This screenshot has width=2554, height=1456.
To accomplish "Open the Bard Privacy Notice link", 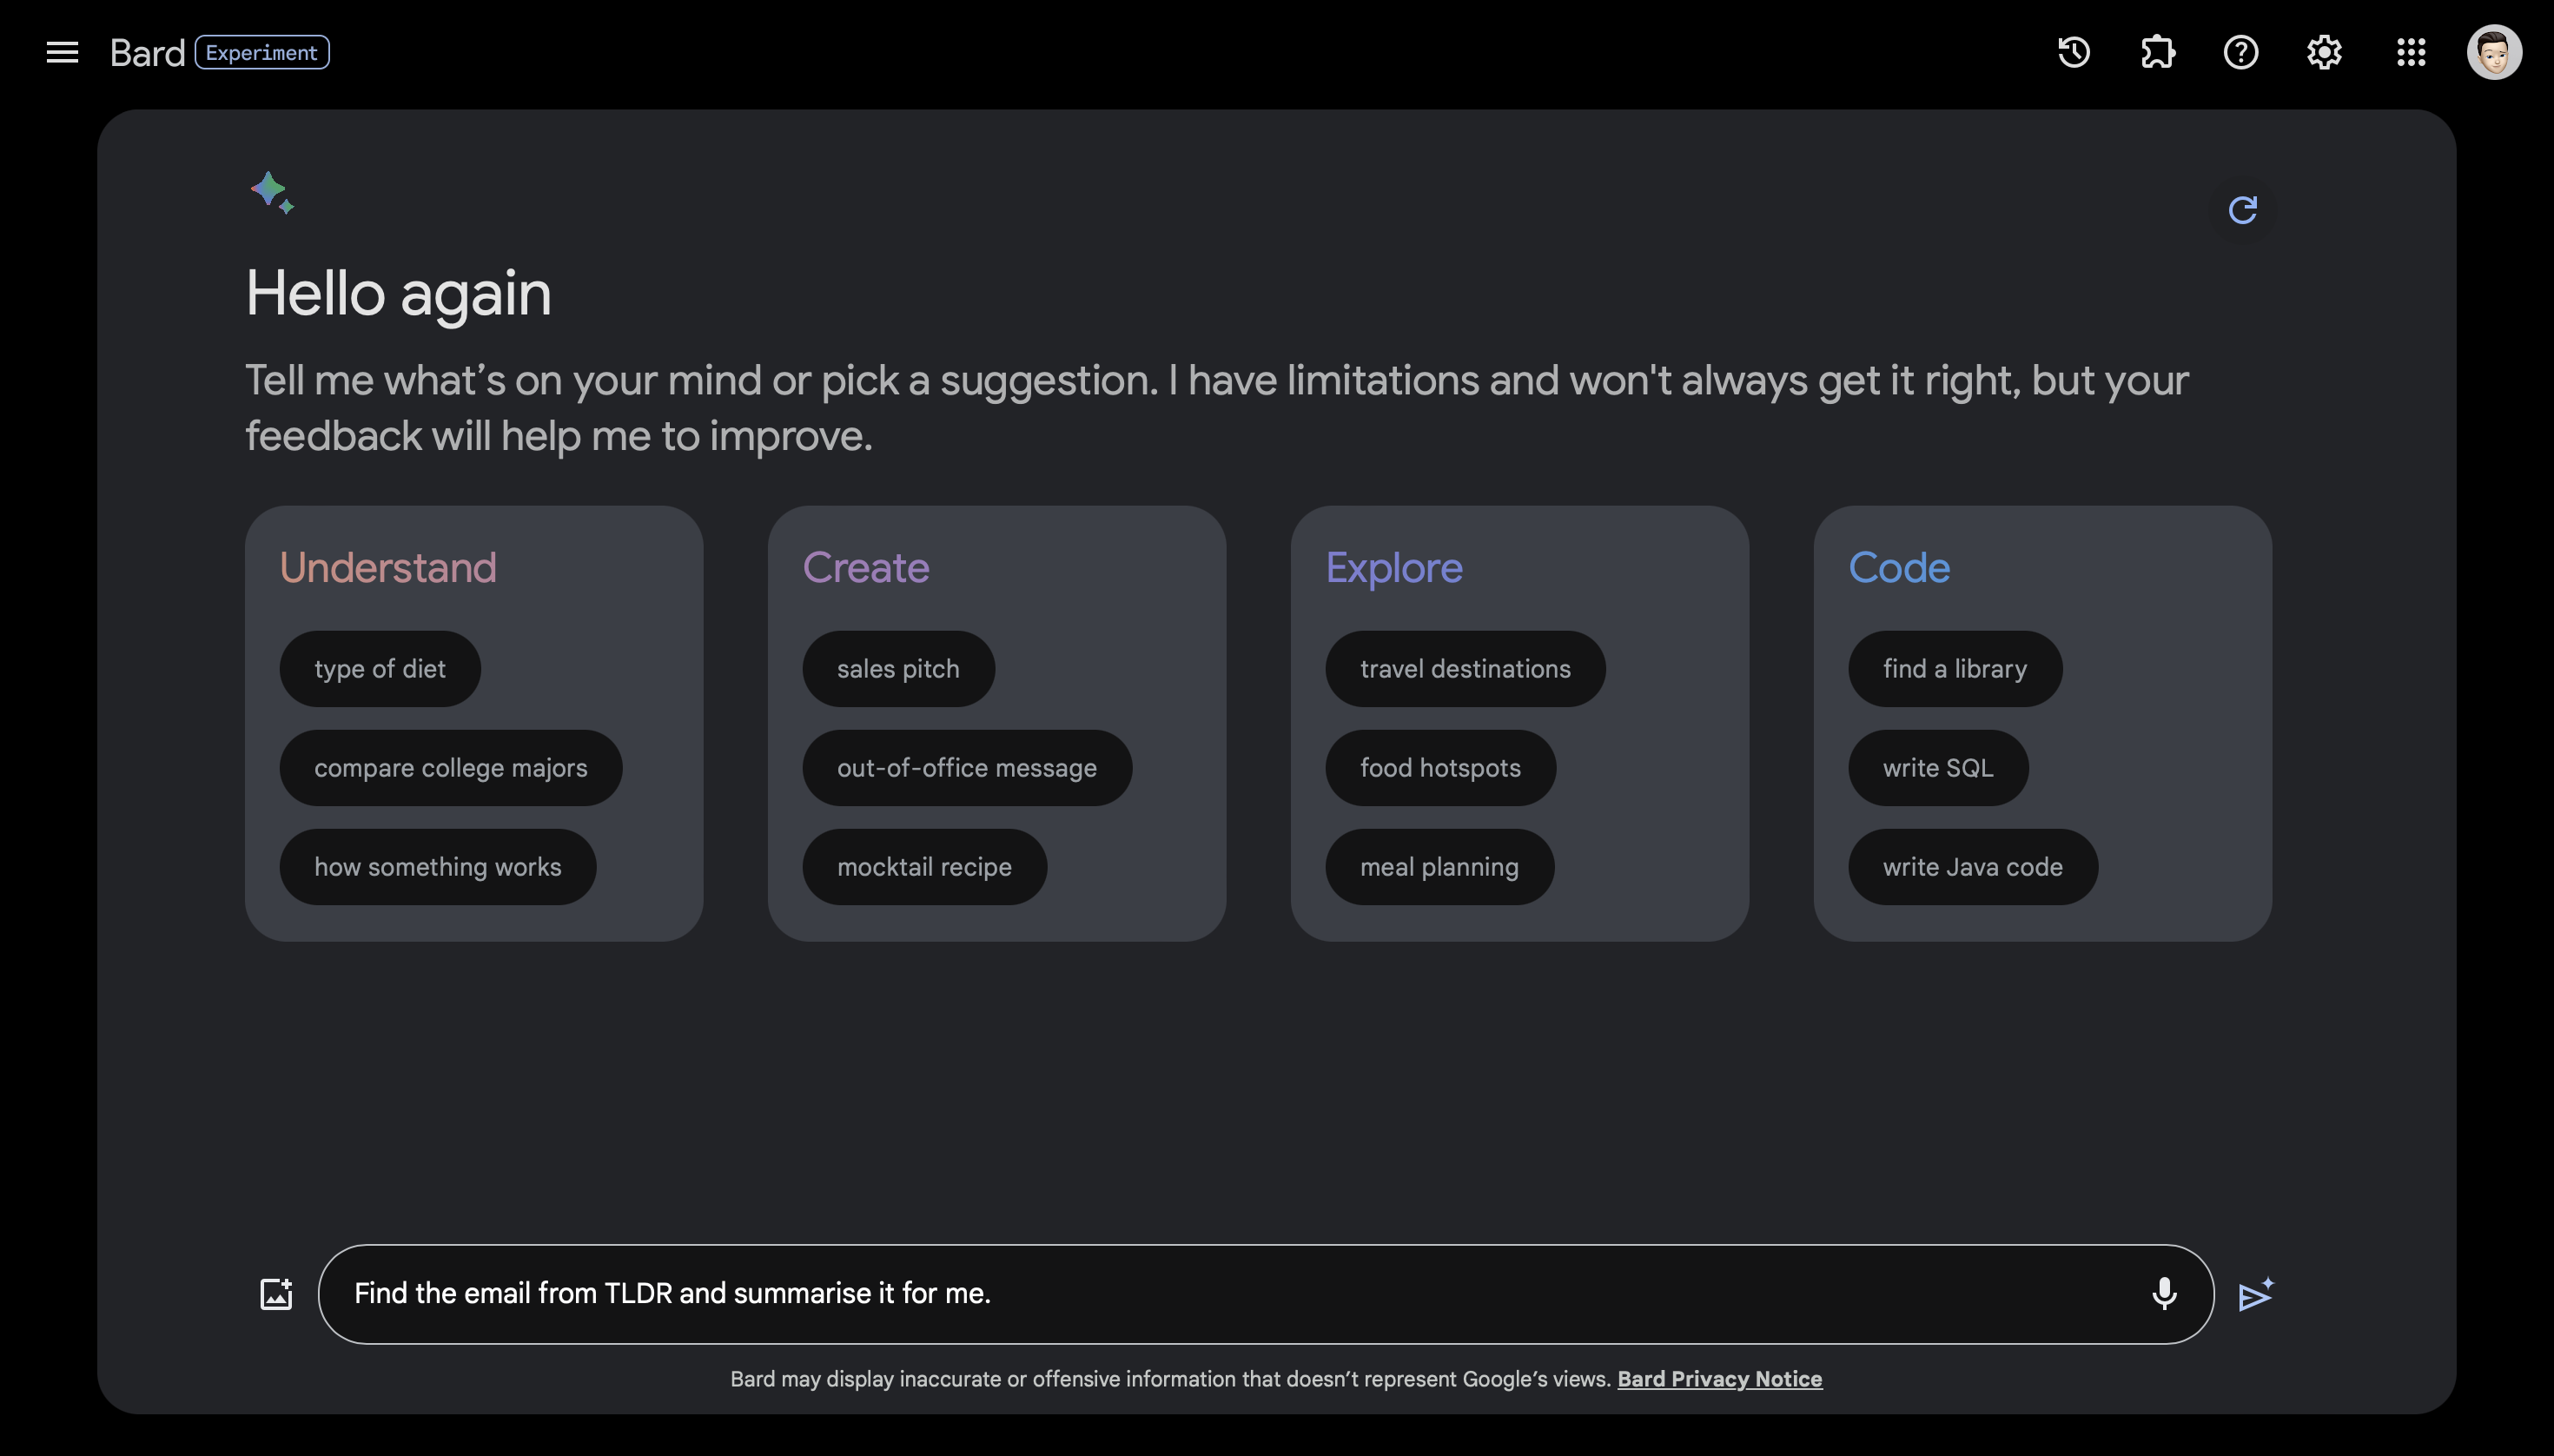I will (1719, 1379).
